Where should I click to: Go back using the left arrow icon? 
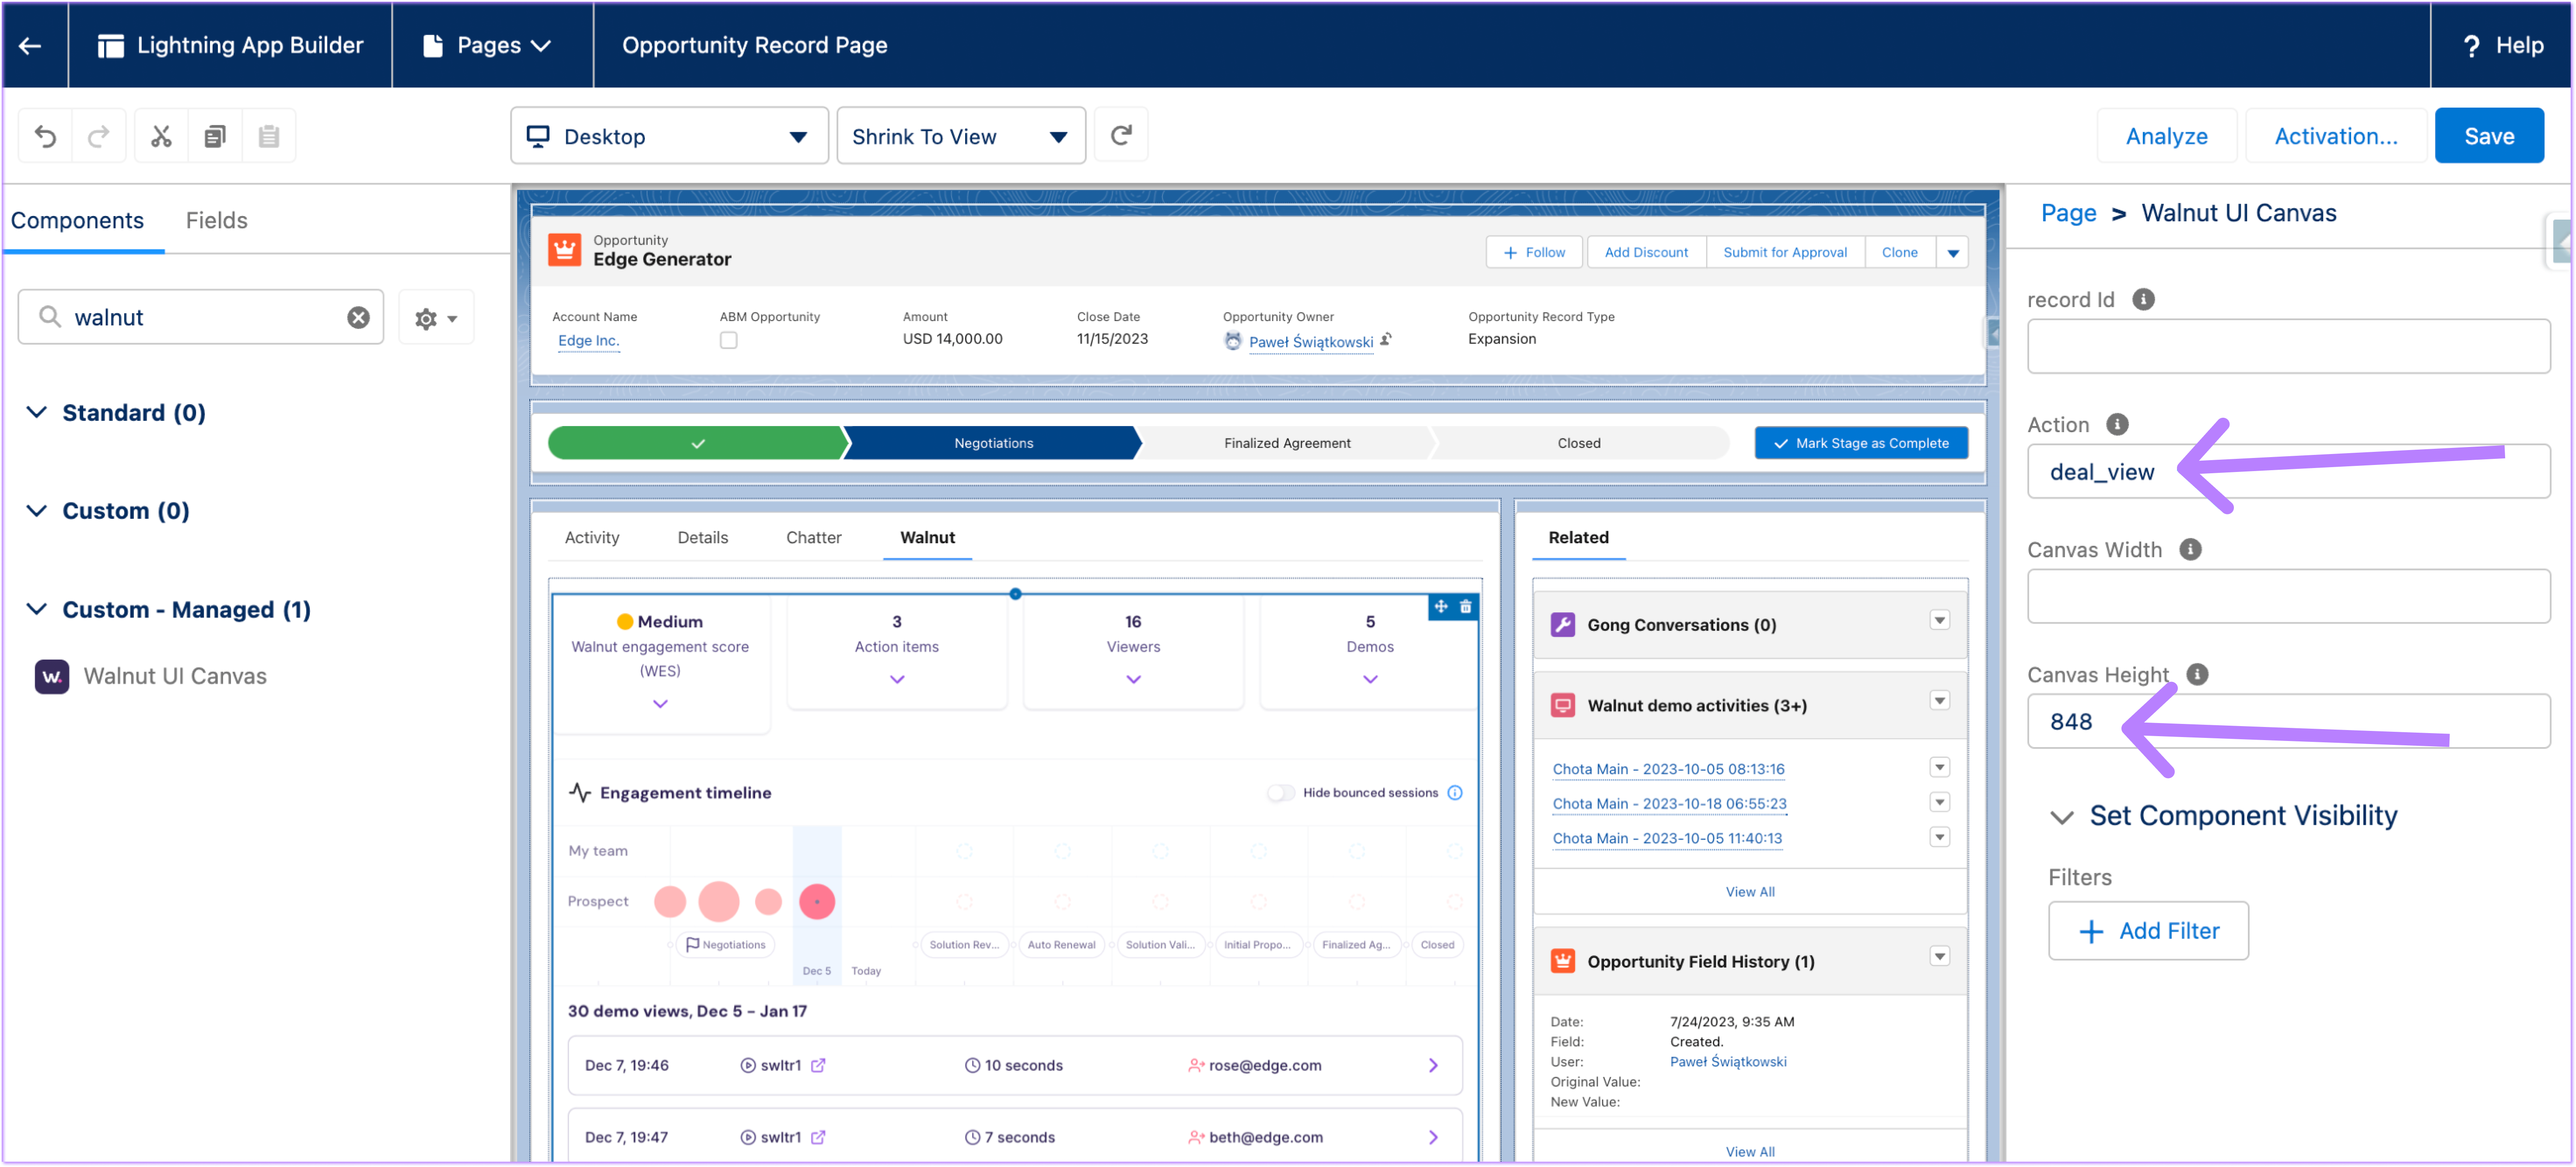[x=30, y=45]
